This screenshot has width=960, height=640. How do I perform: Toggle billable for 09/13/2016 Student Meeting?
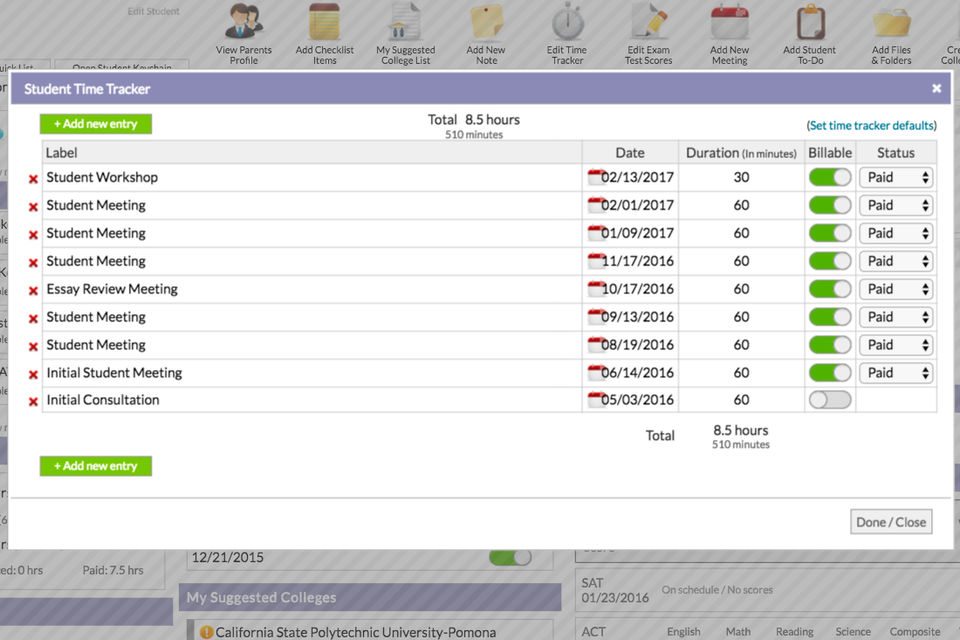(x=830, y=317)
